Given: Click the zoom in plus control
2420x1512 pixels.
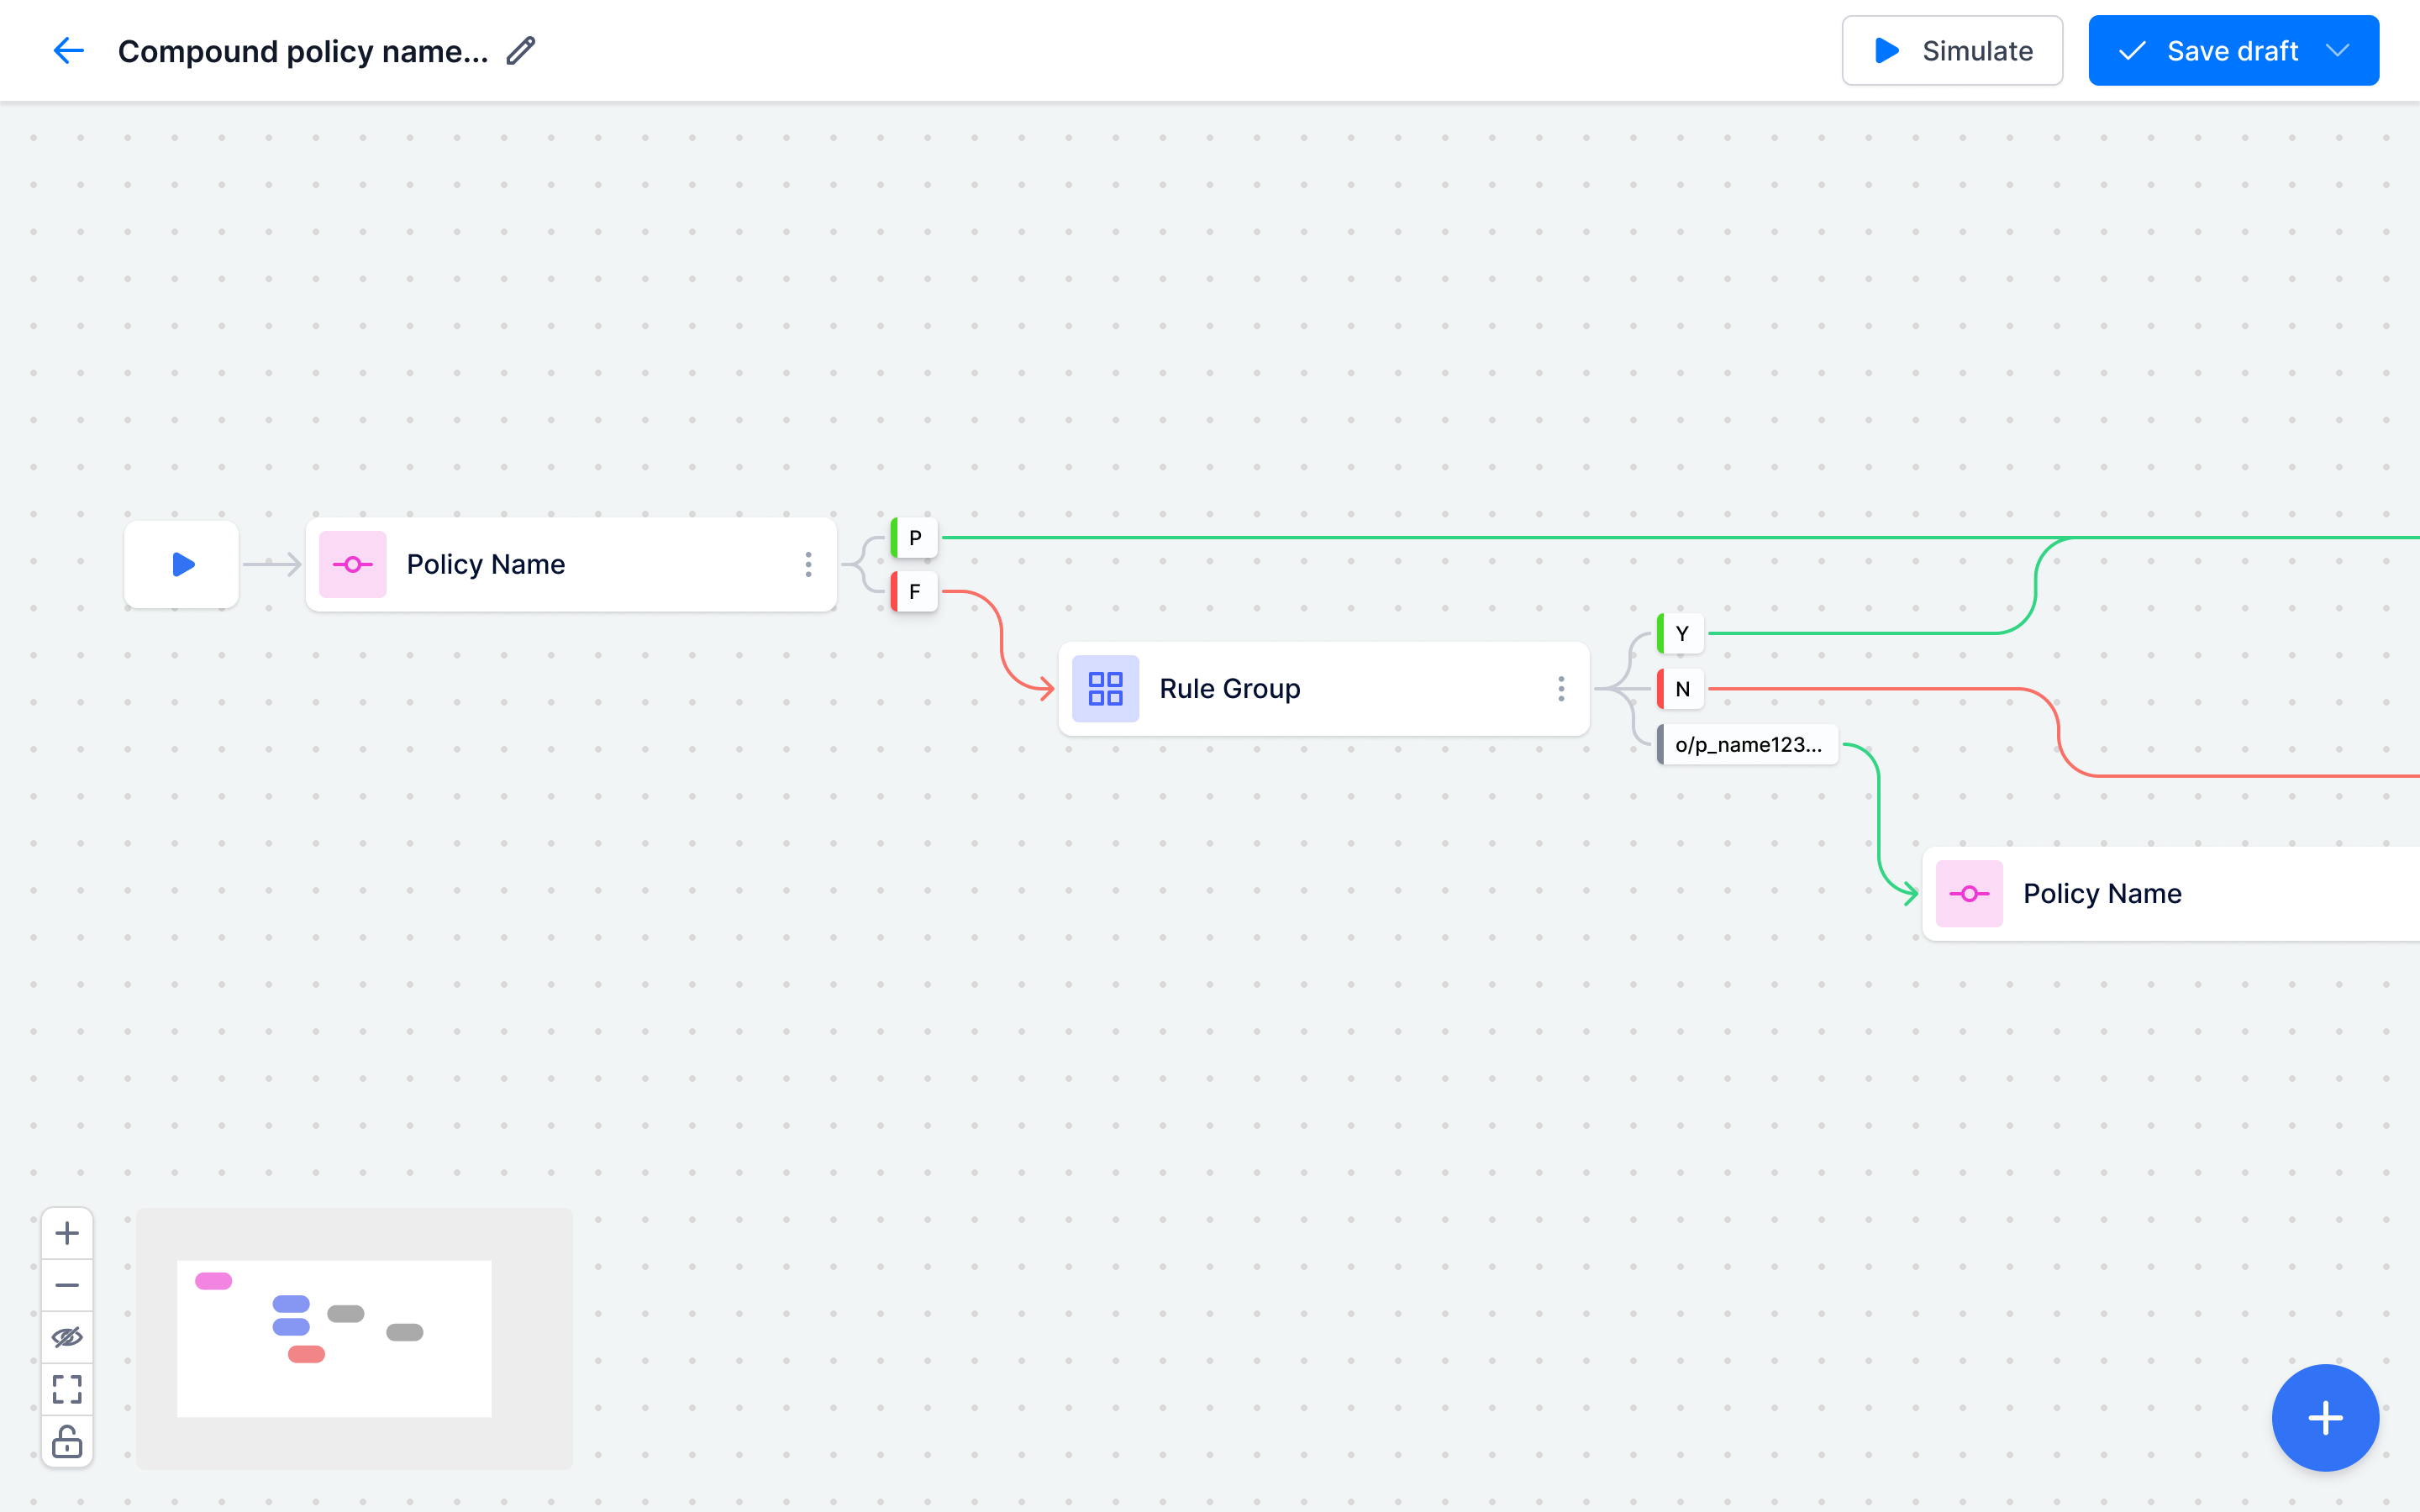Looking at the screenshot, I should click(67, 1233).
